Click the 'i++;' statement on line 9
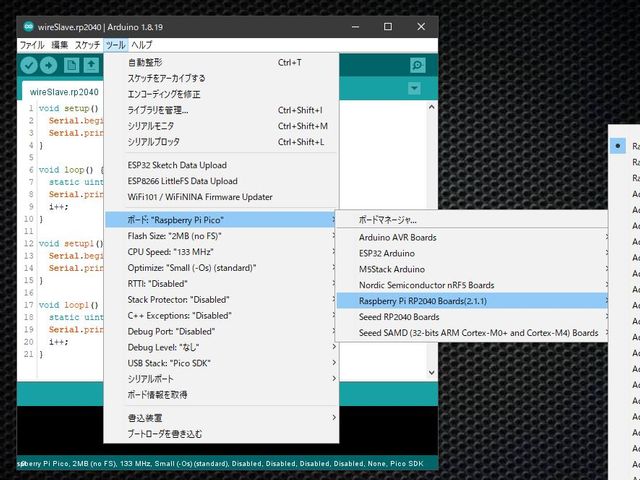Screen dimensions: 640x480 click(x=59, y=207)
